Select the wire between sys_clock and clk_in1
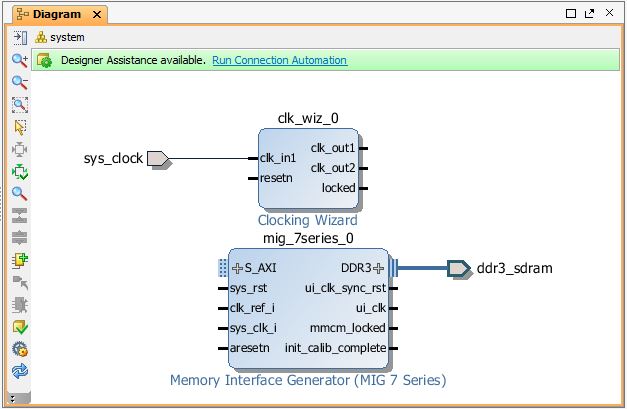The width and height of the screenshot is (627, 409). 209,158
